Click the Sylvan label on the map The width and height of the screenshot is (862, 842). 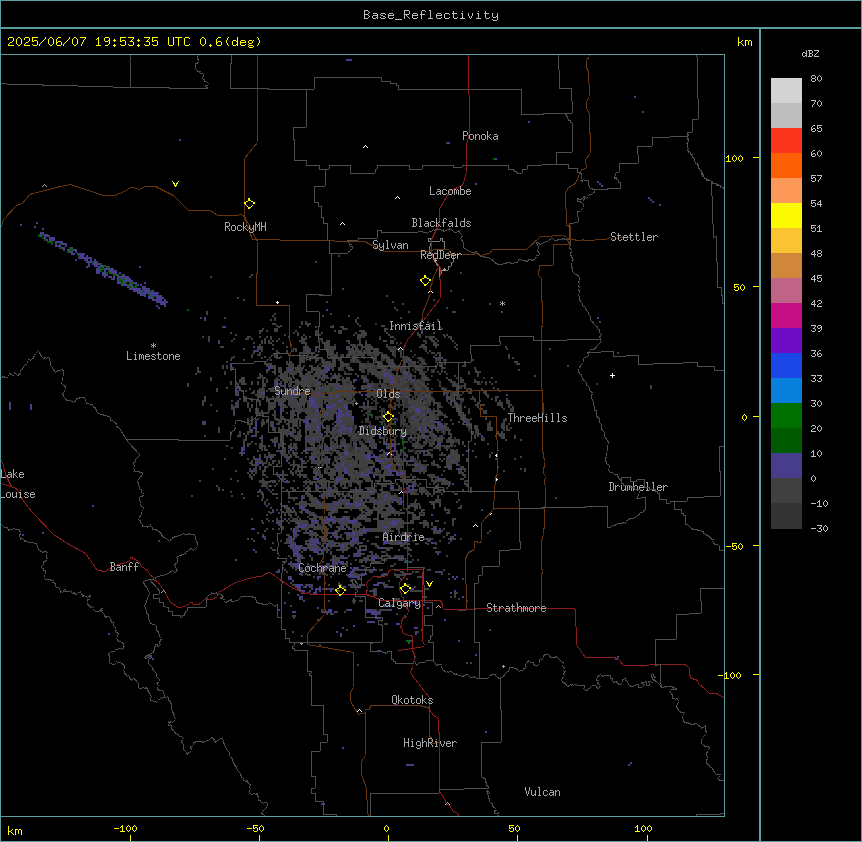coord(390,245)
